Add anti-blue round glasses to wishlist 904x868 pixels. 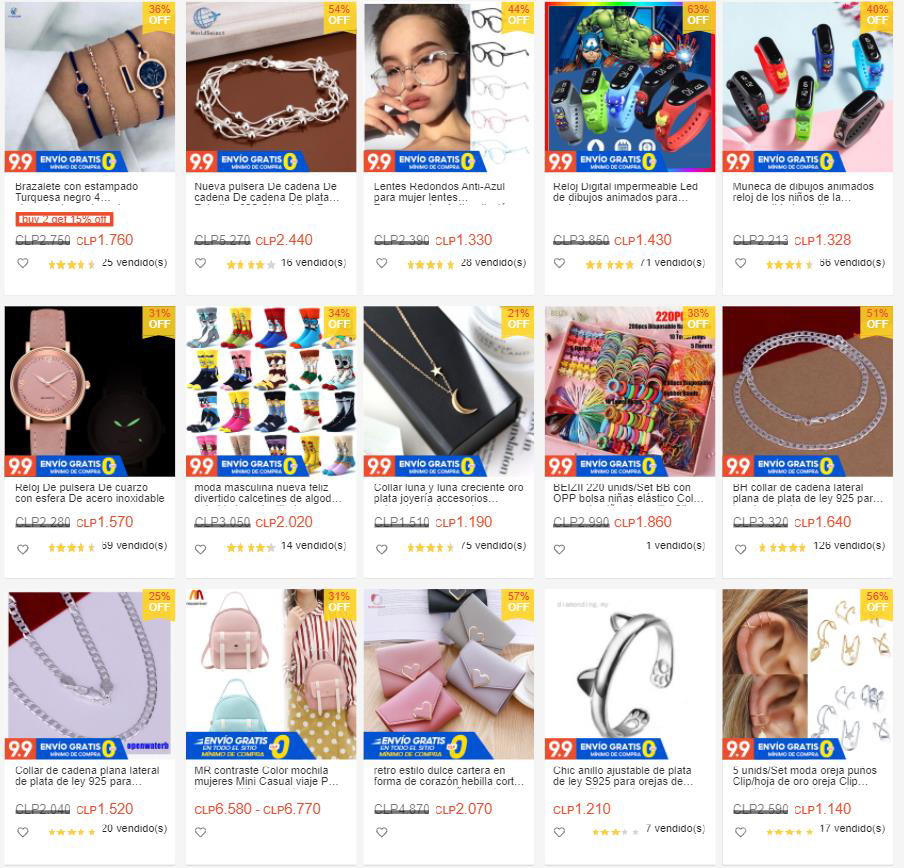pyautogui.click(x=382, y=263)
